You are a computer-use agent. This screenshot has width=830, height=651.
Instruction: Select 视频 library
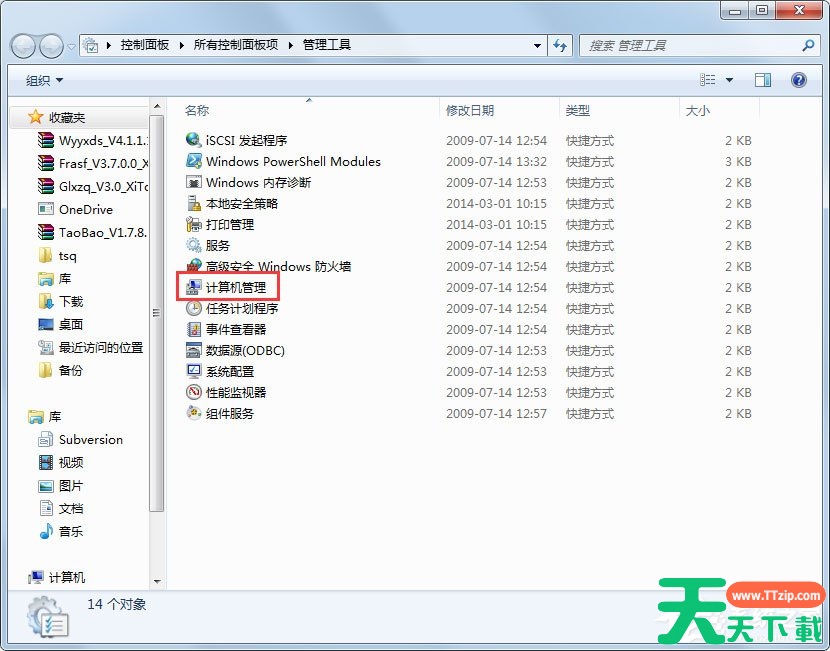click(61, 462)
